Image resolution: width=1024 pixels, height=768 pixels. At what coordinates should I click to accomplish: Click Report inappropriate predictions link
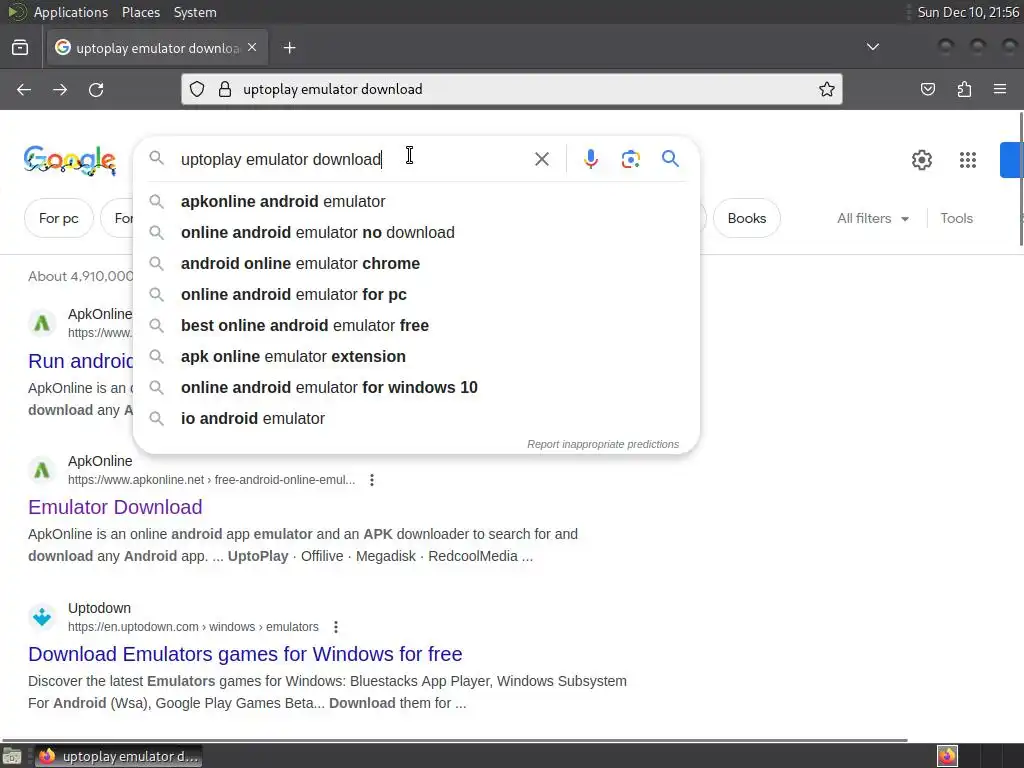tap(603, 444)
